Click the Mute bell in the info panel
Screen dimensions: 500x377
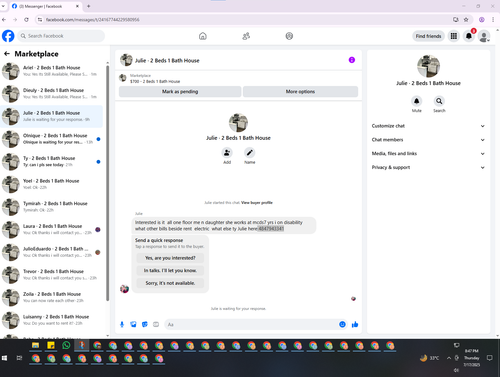click(416, 101)
